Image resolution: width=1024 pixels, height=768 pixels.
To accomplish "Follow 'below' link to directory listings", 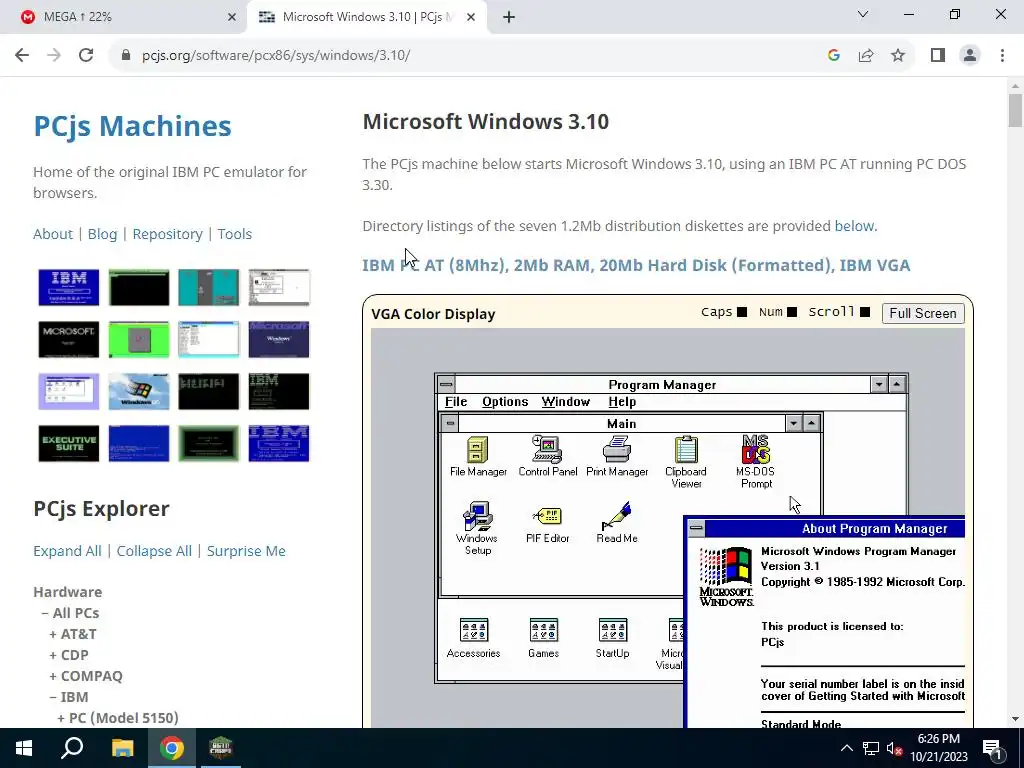I will (854, 226).
